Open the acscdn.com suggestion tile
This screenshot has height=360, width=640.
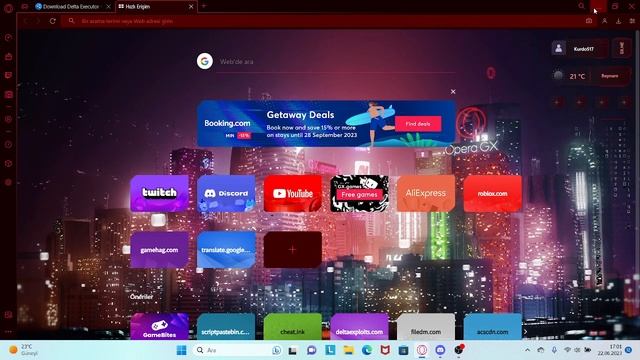coord(493,327)
